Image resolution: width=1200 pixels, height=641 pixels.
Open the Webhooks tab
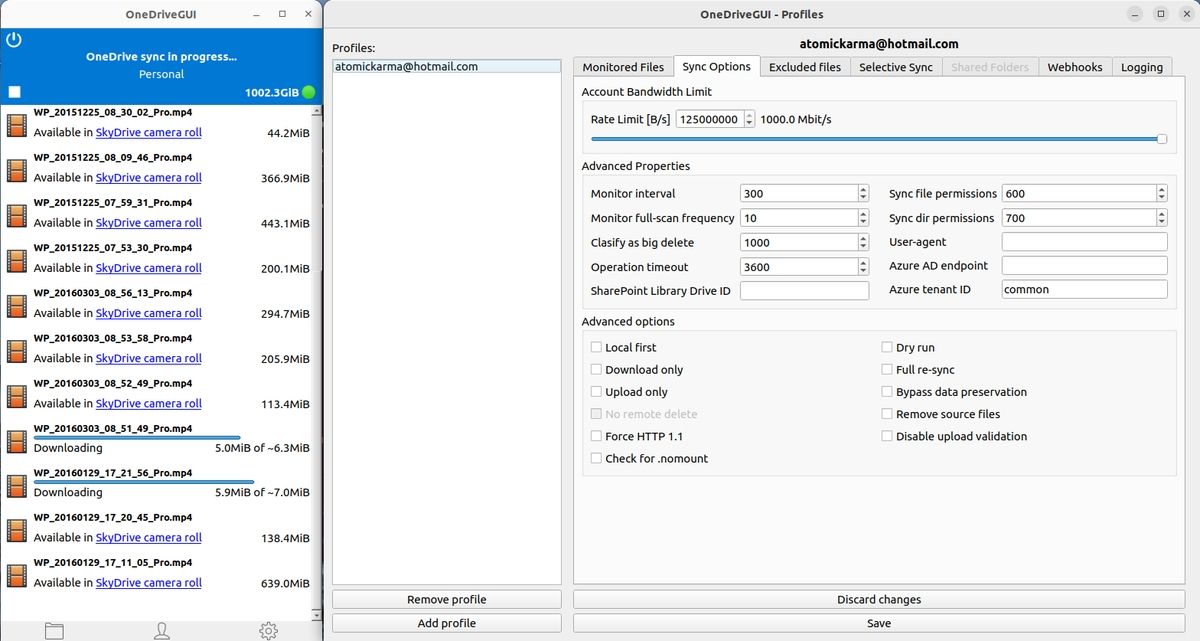click(x=1074, y=67)
